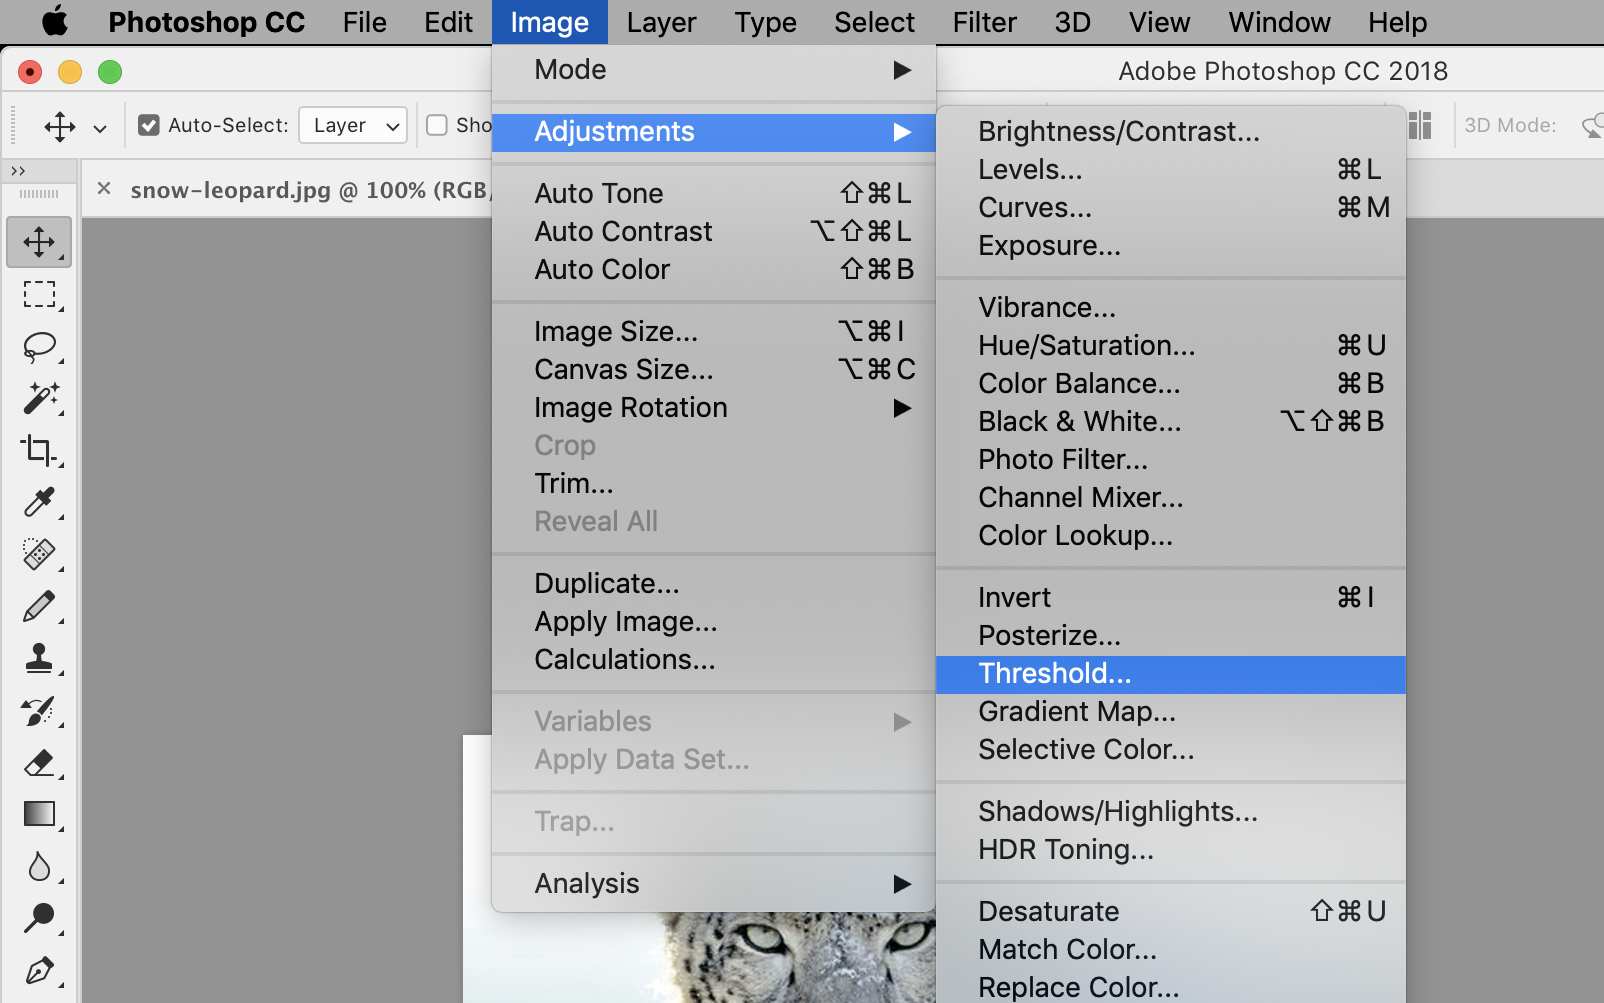
Task: Expand the toolbar with double arrows
Action: tap(18, 171)
